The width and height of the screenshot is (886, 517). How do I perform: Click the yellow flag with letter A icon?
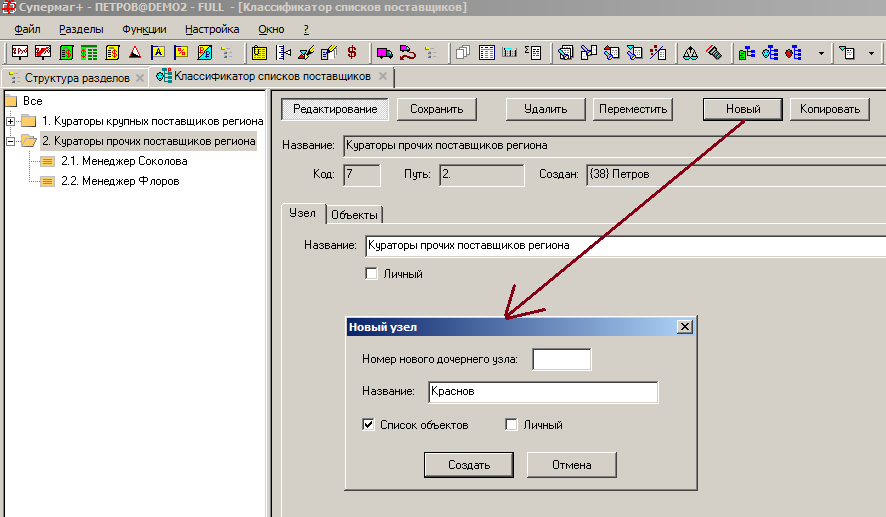(x=158, y=53)
